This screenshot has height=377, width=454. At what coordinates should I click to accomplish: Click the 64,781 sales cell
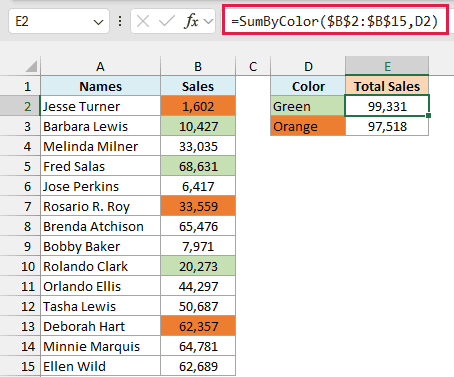pos(198,346)
